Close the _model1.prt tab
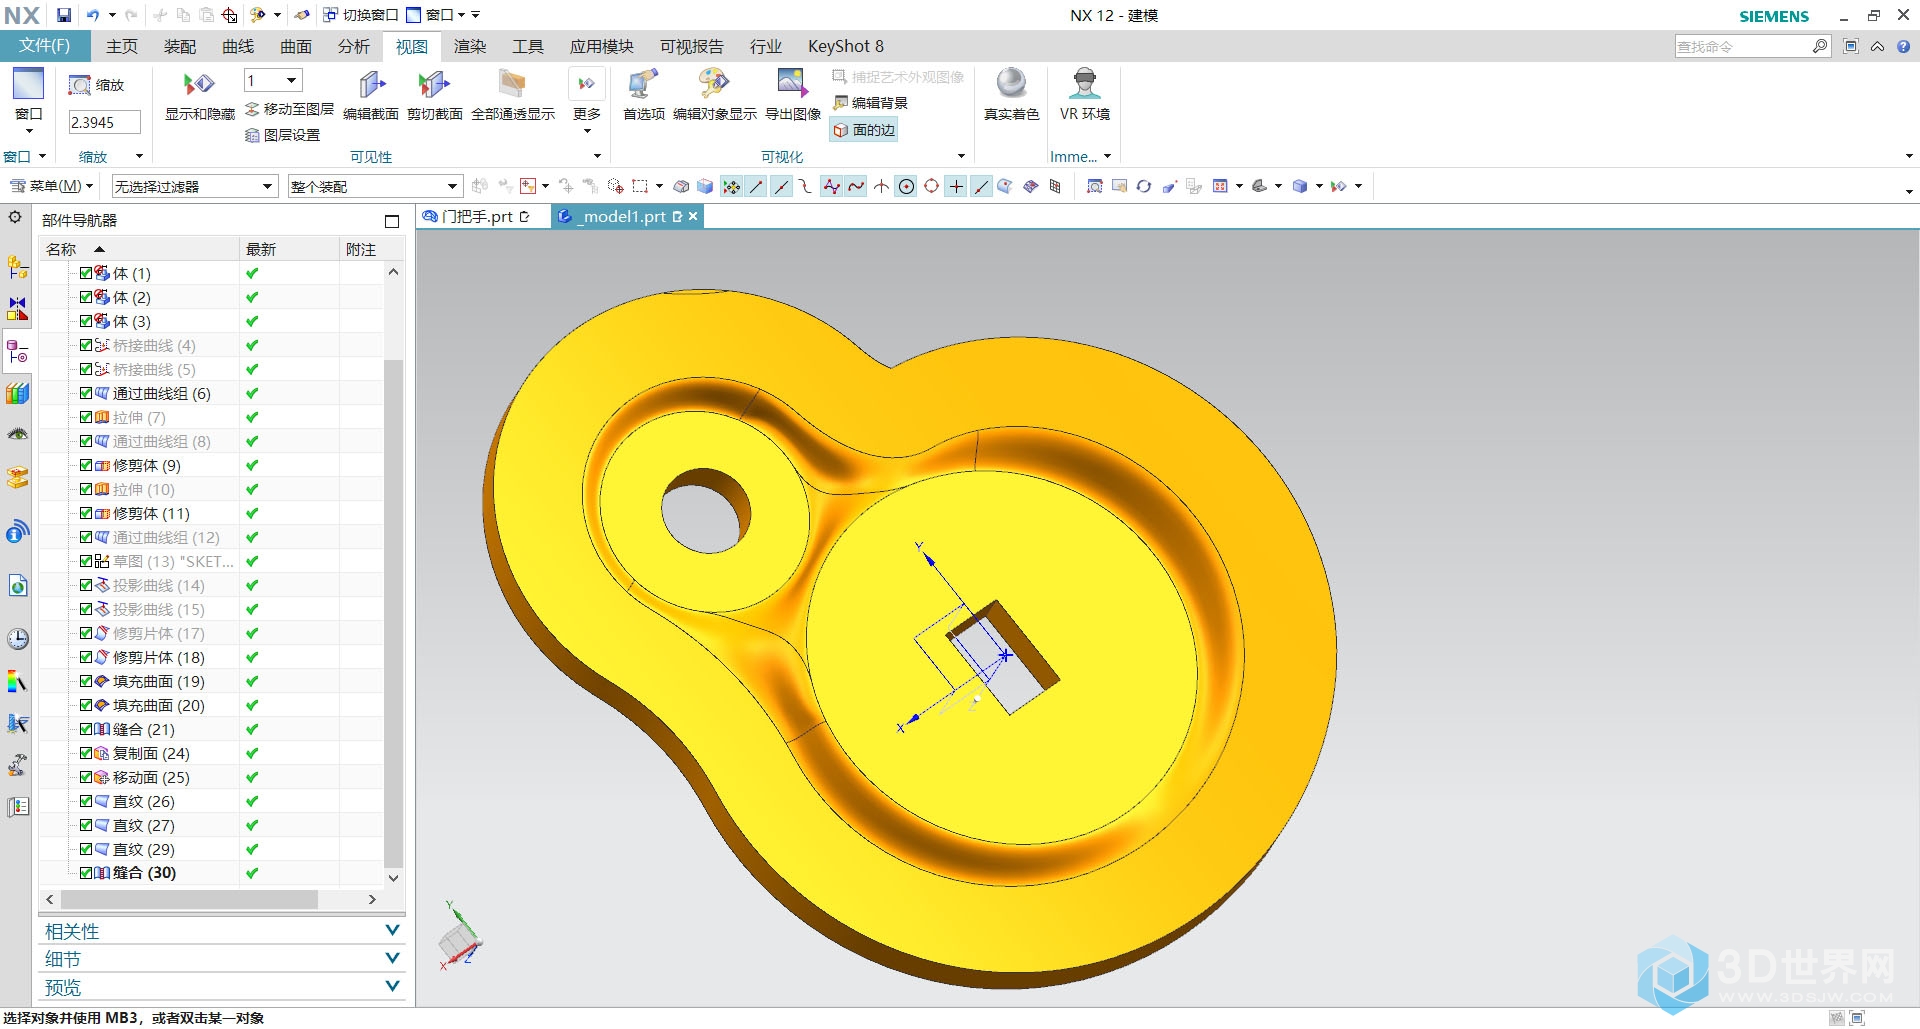 pyautogui.click(x=693, y=216)
